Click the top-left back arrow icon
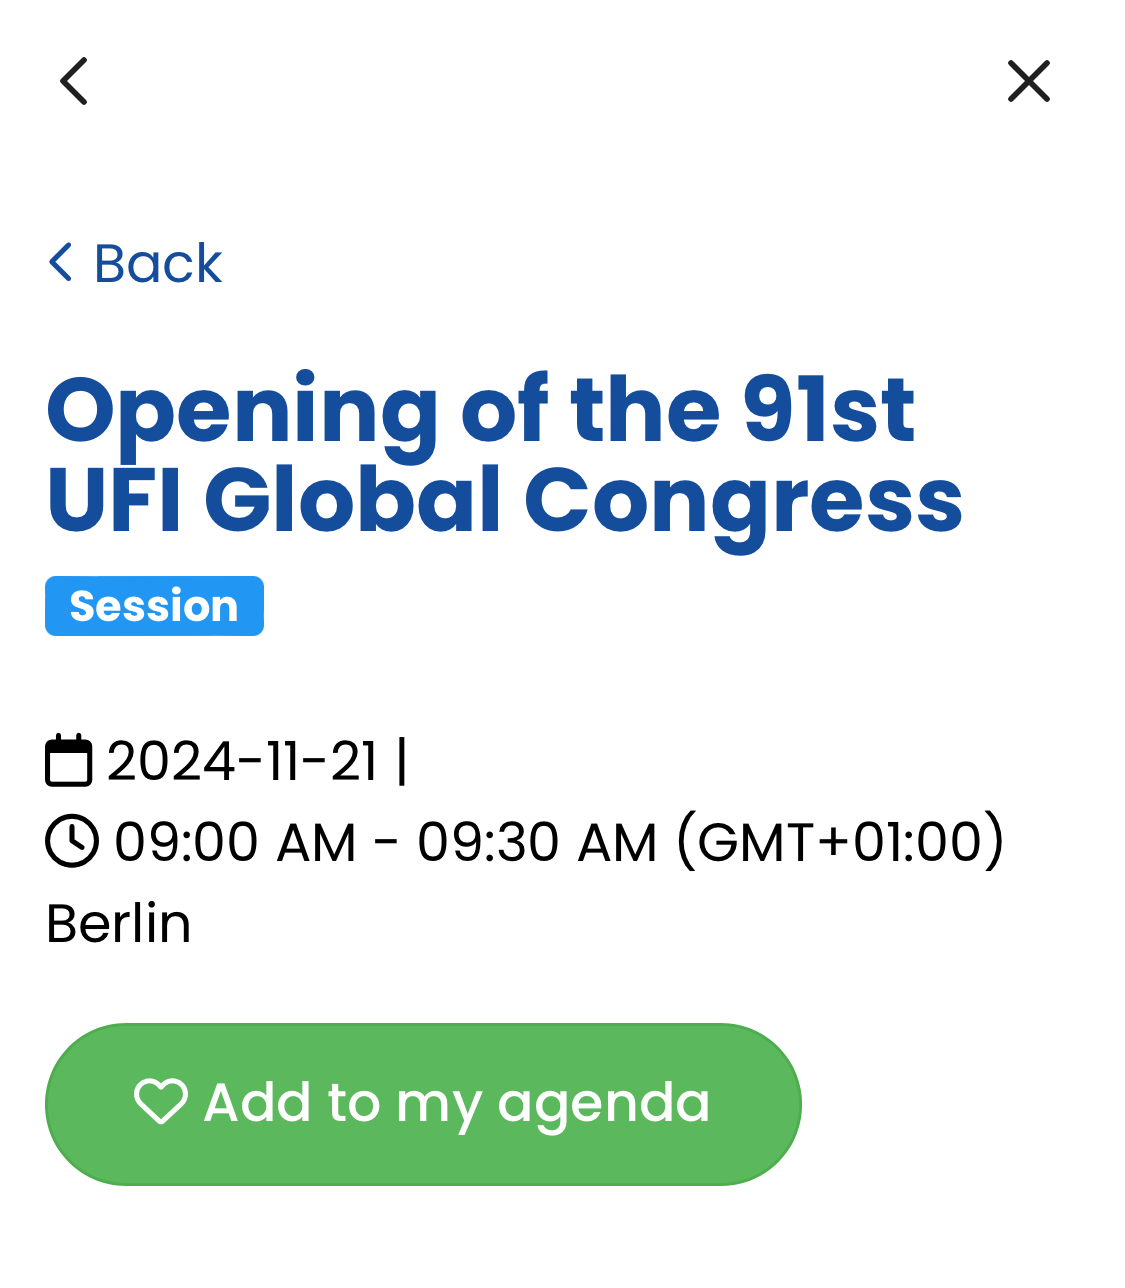The width and height of the screenshot is (1125, 1288). click(74, 81)
